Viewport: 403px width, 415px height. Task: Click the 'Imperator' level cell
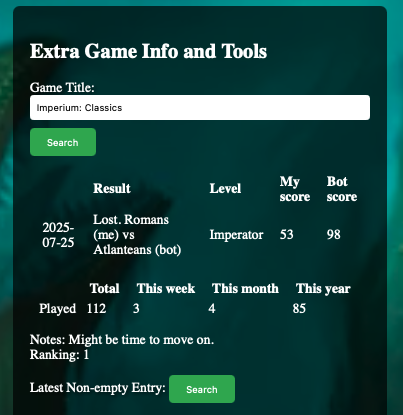(236, 235)
